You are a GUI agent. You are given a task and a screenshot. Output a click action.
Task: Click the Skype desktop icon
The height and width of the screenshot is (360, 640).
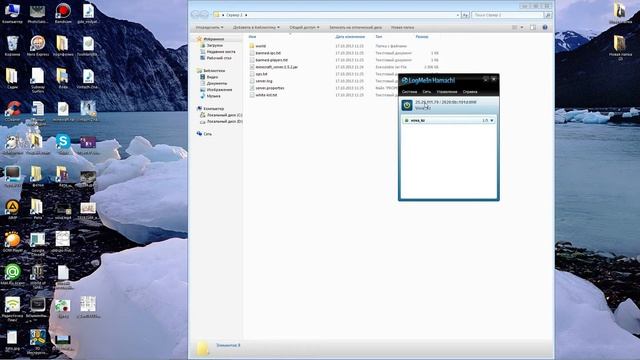point(63,144)
